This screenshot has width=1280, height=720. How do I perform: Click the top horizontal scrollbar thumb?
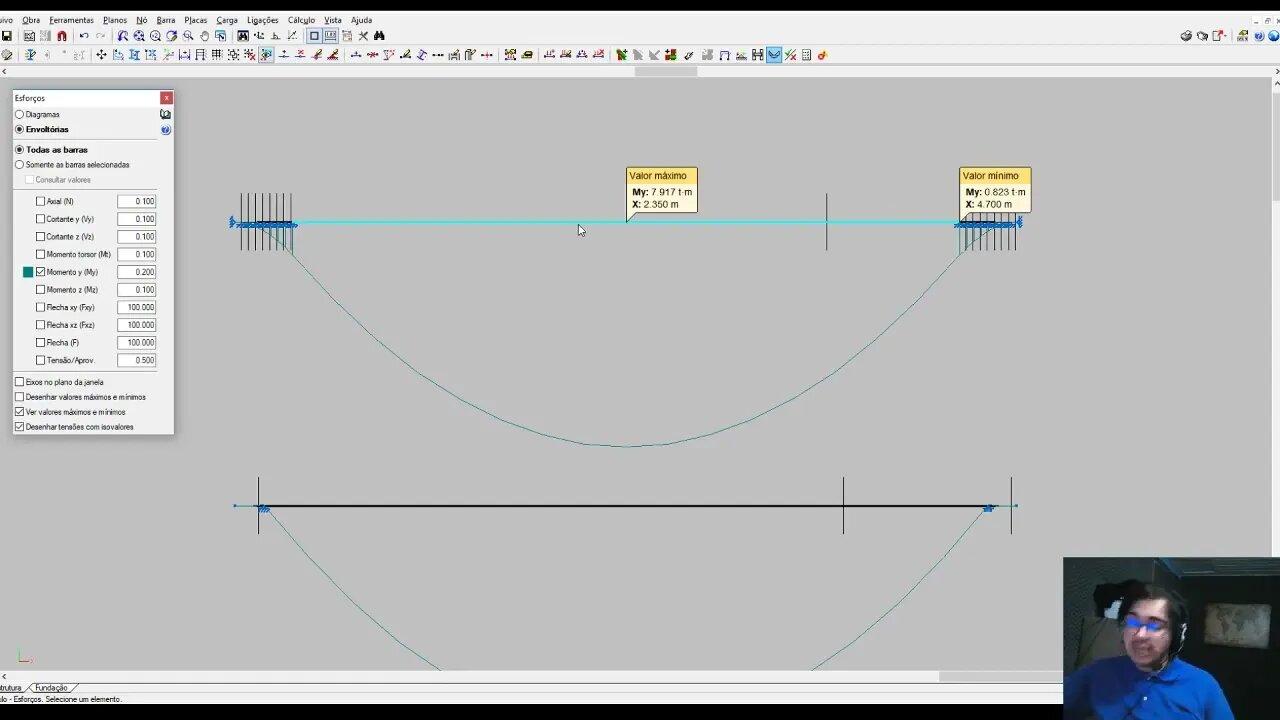pos(666,71)
